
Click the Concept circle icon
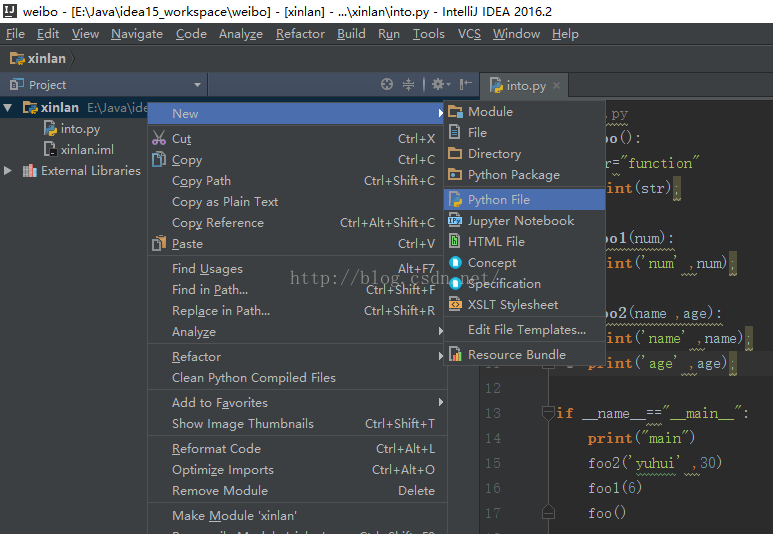(456, 262)
